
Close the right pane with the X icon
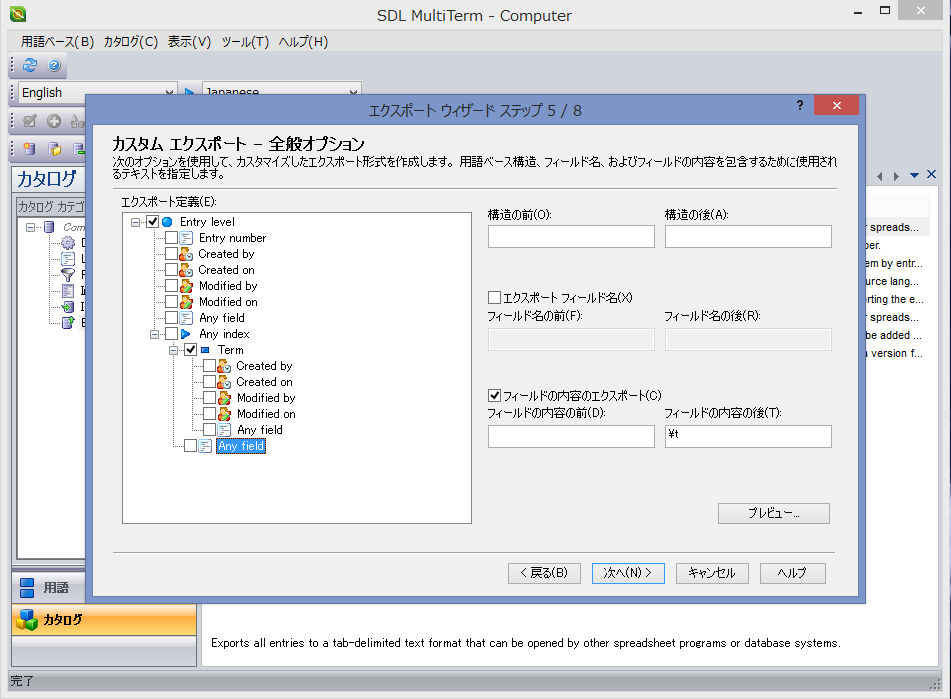(932, 175)
